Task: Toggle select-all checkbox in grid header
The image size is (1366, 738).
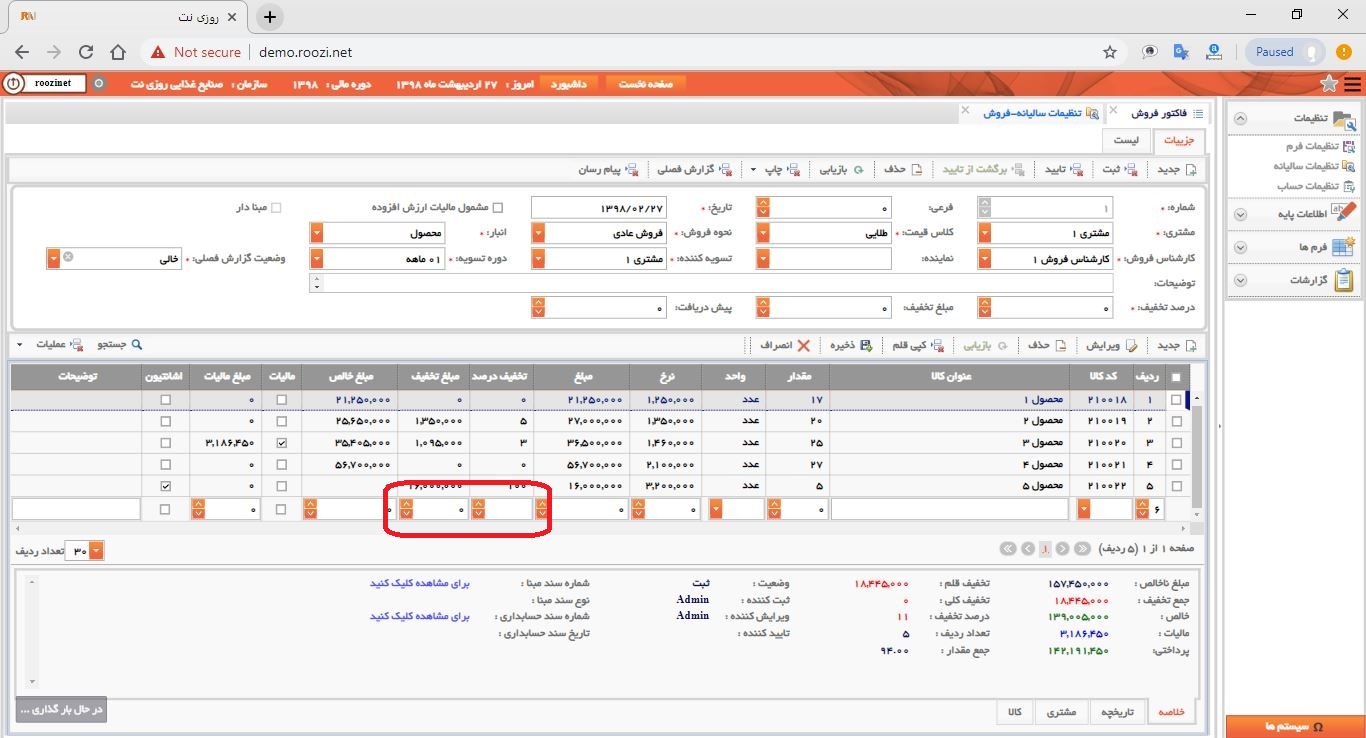Action: (x=1176, y=377)
